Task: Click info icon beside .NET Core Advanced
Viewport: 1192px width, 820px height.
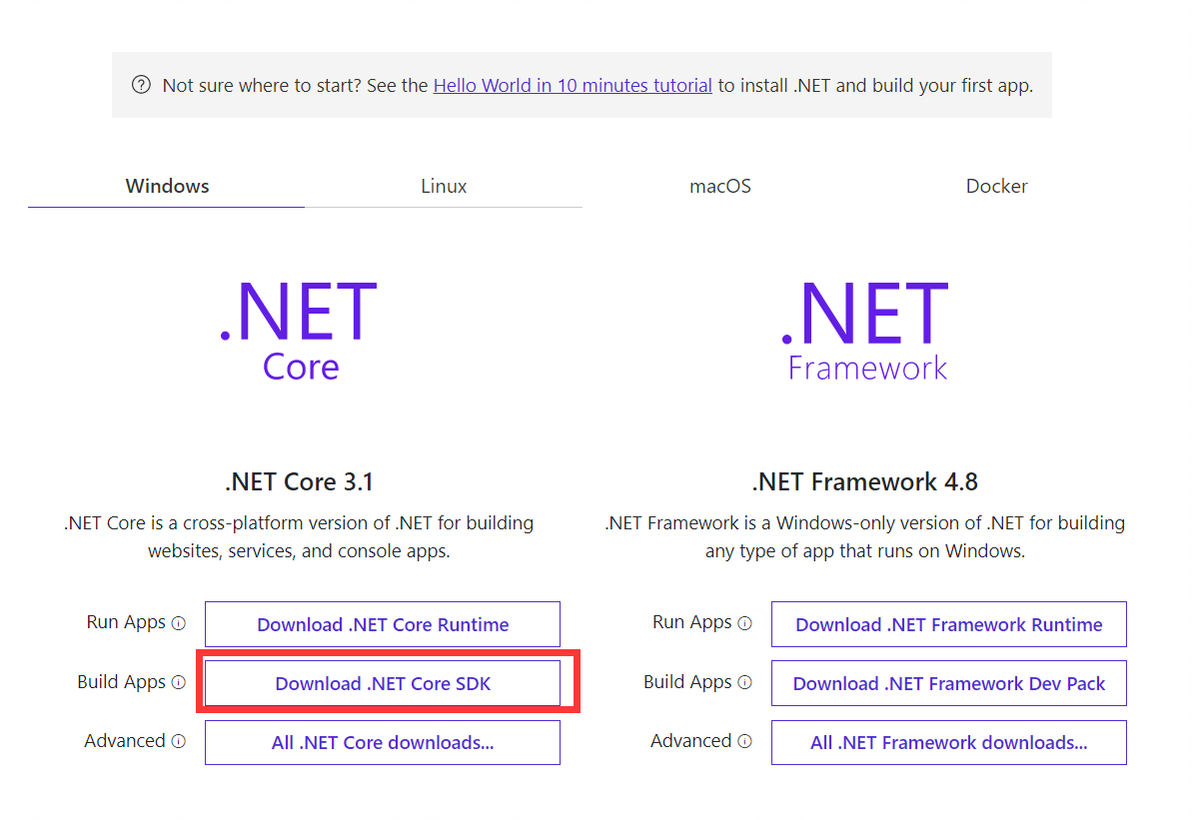Action: (x=178, y=742)
